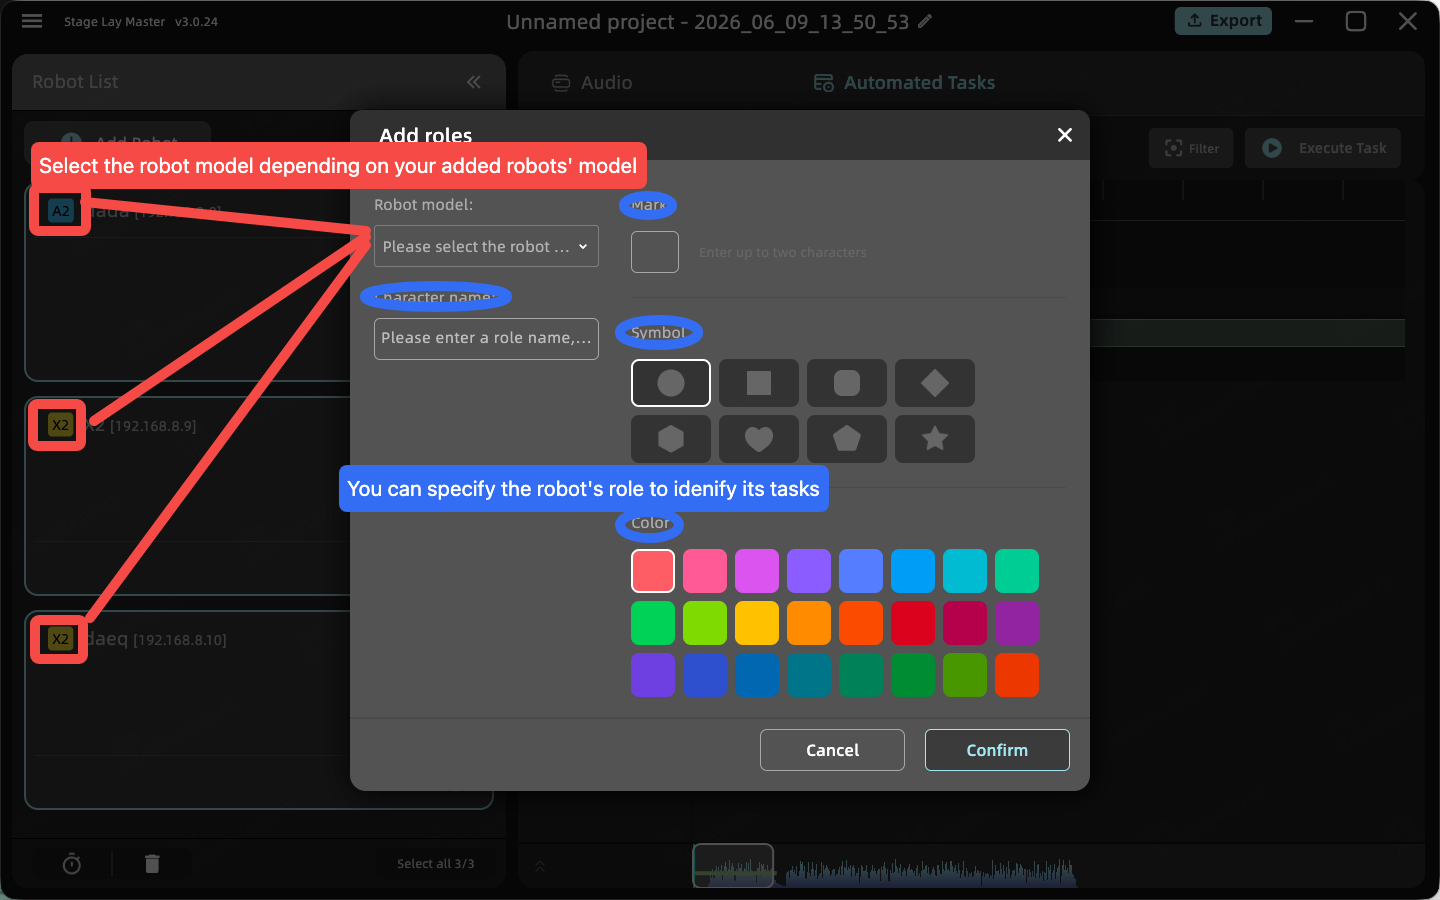Choose the rounded square symbol
Screen dimensions: 1440x900
pyautogui.click(x=847, y=383)
